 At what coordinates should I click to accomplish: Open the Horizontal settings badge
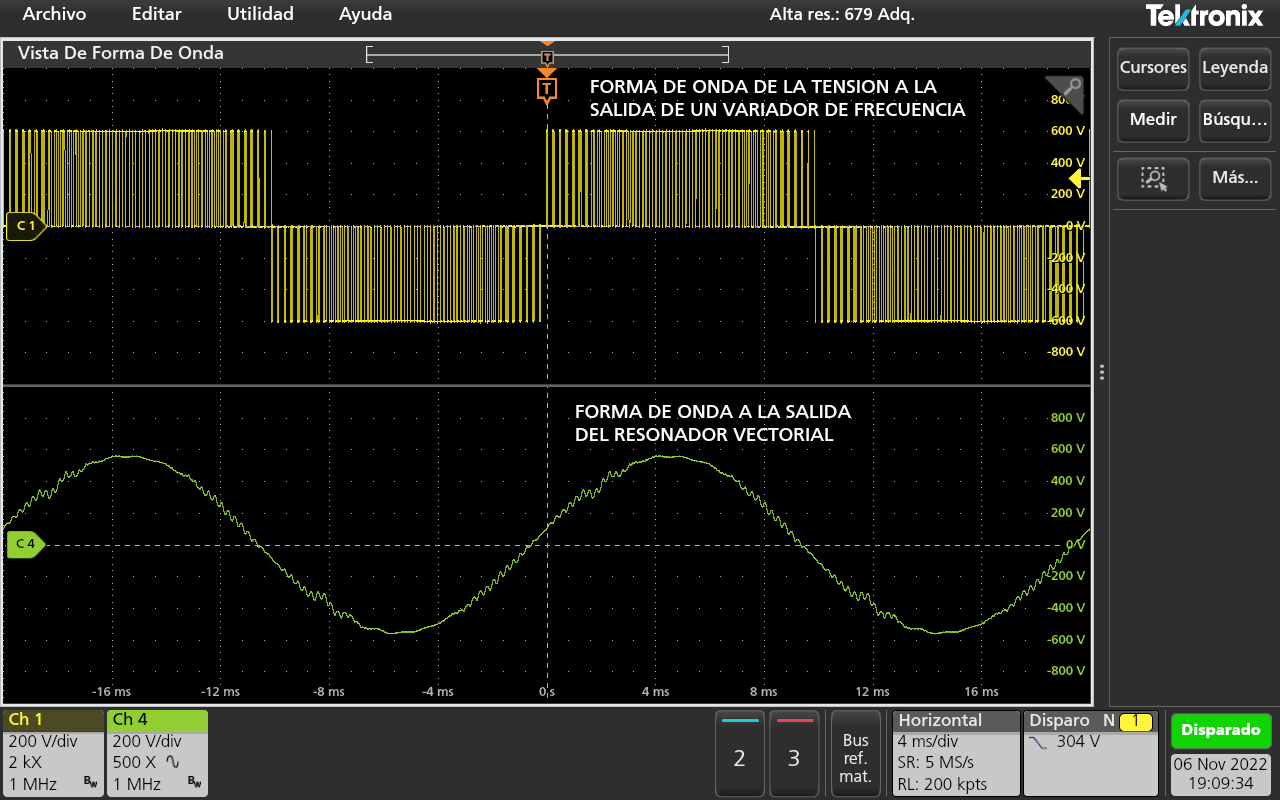[x=954, y=753]
